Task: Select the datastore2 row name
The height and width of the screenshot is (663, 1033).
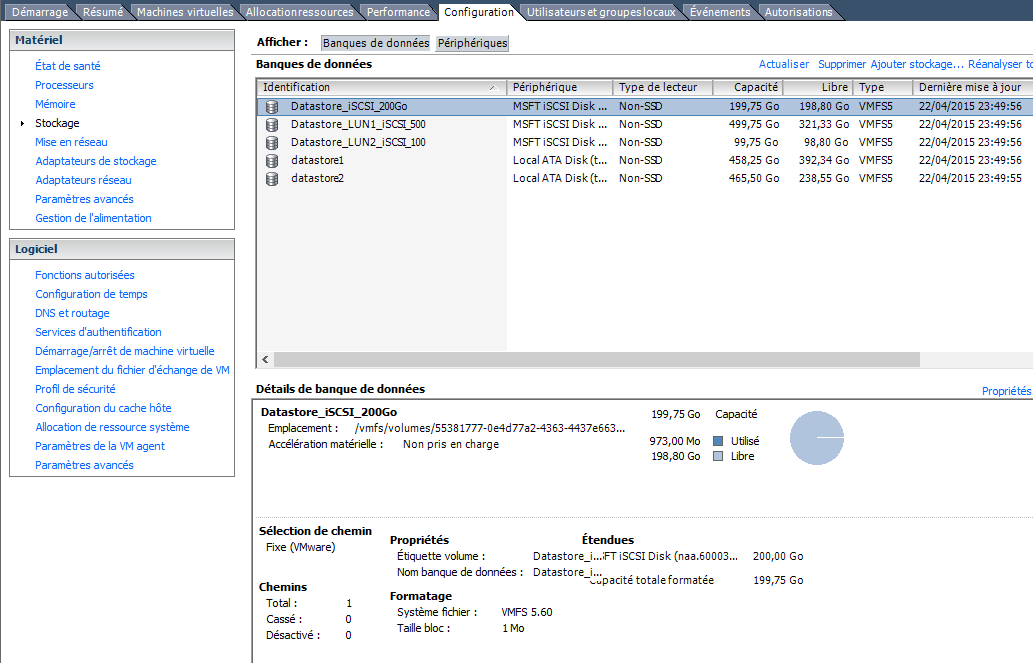Action: click(317, 179)
